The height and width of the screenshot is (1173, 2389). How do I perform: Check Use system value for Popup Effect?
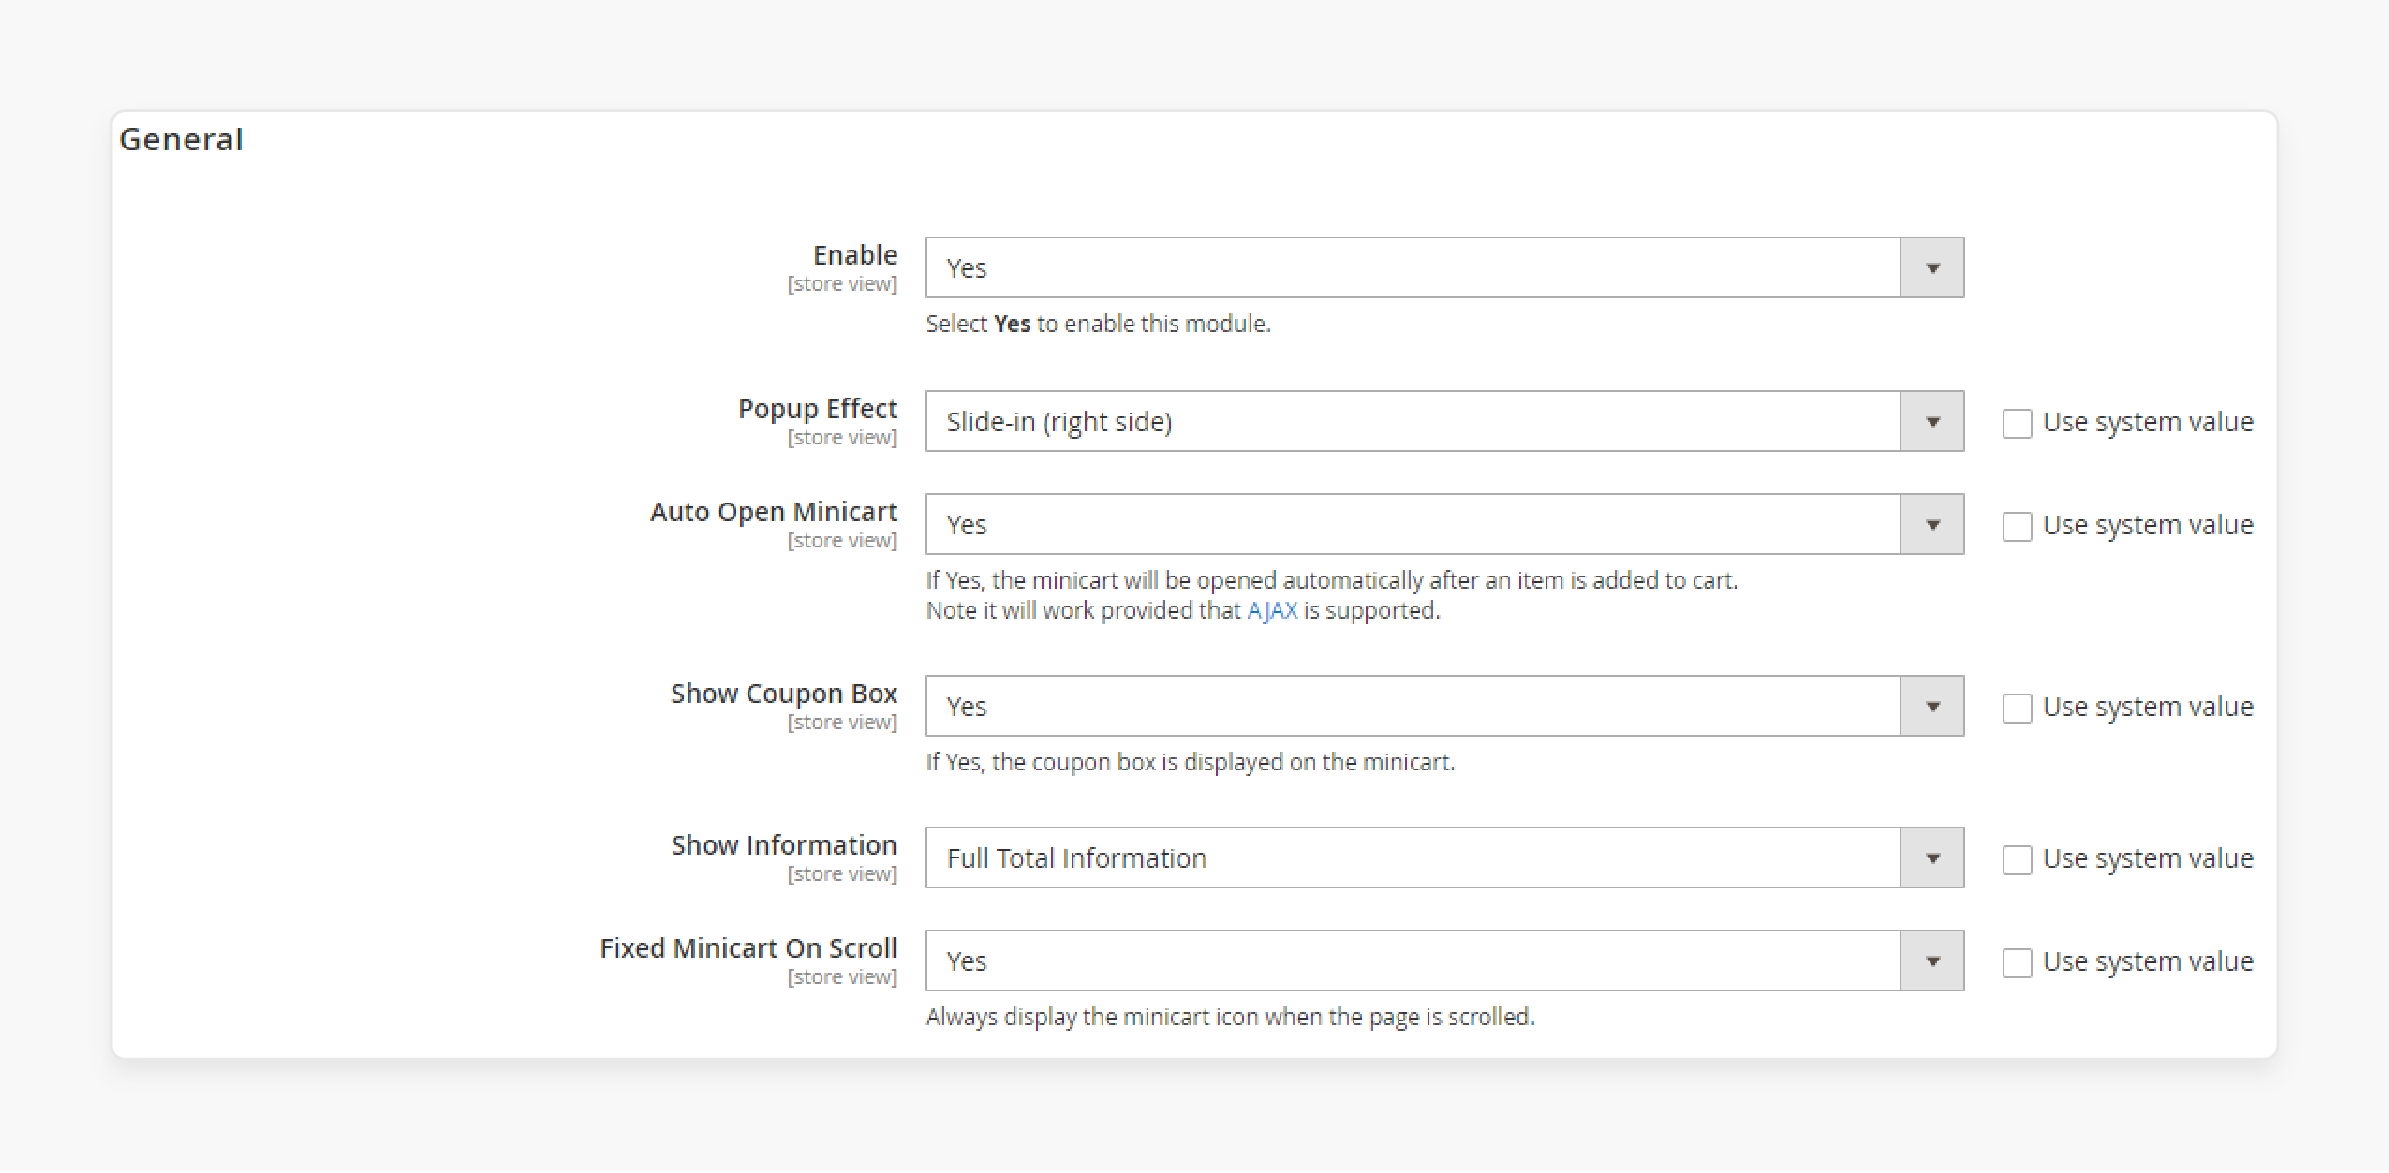[x=2017, y=423]
